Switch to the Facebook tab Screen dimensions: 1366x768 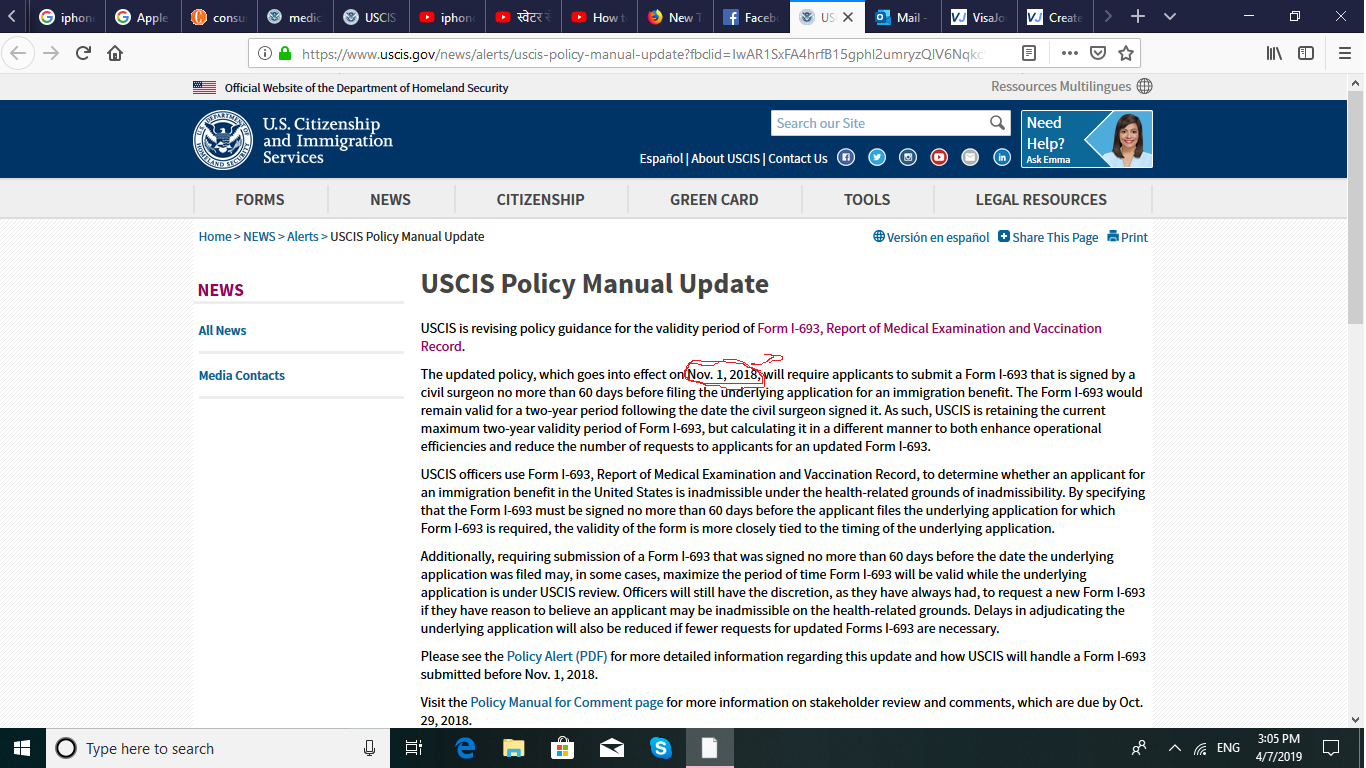click(751, 17)
